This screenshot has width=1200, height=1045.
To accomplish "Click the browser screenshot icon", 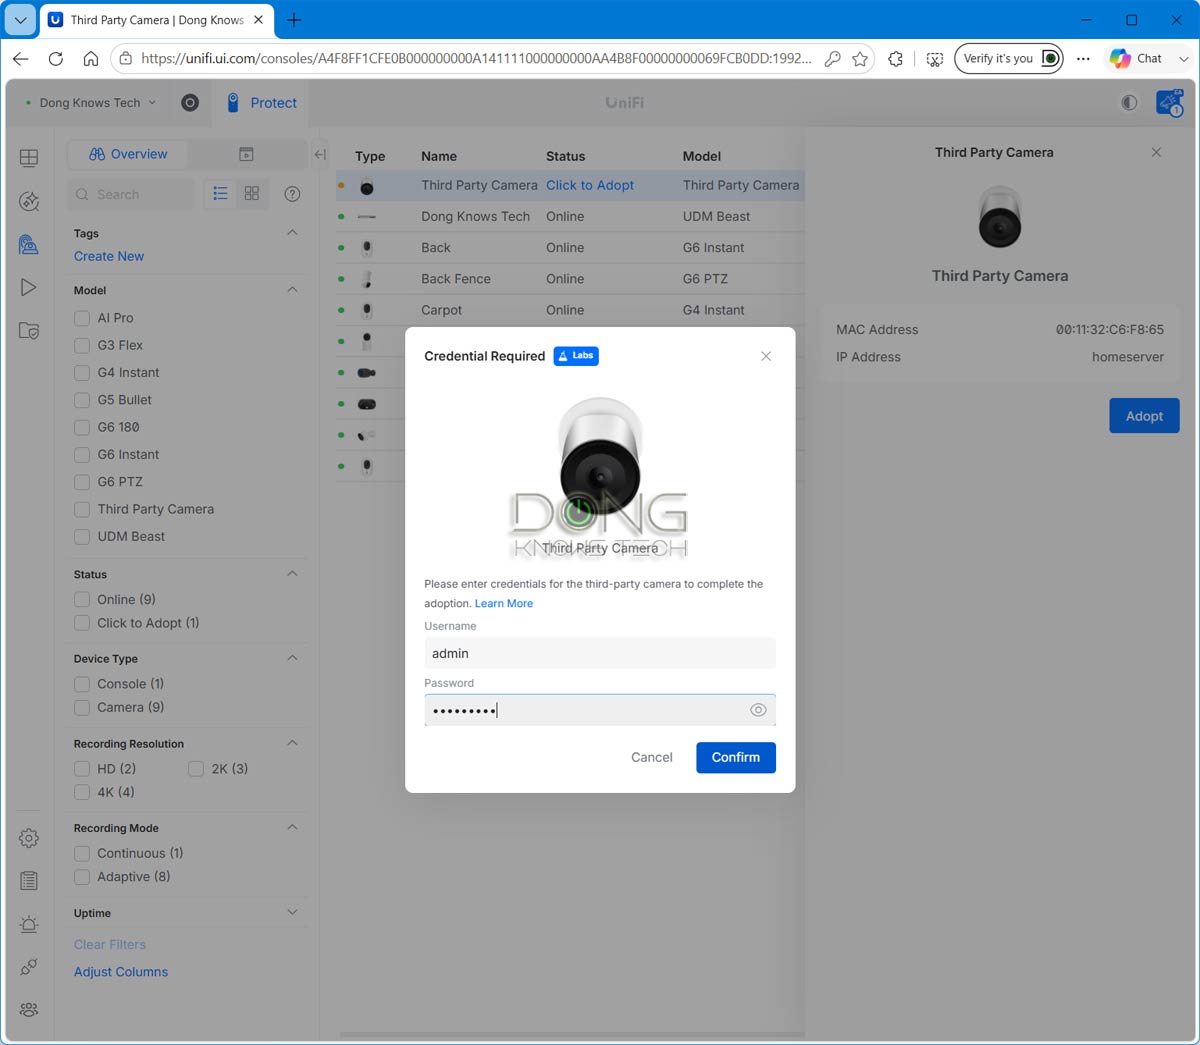I will coord(934,59).
